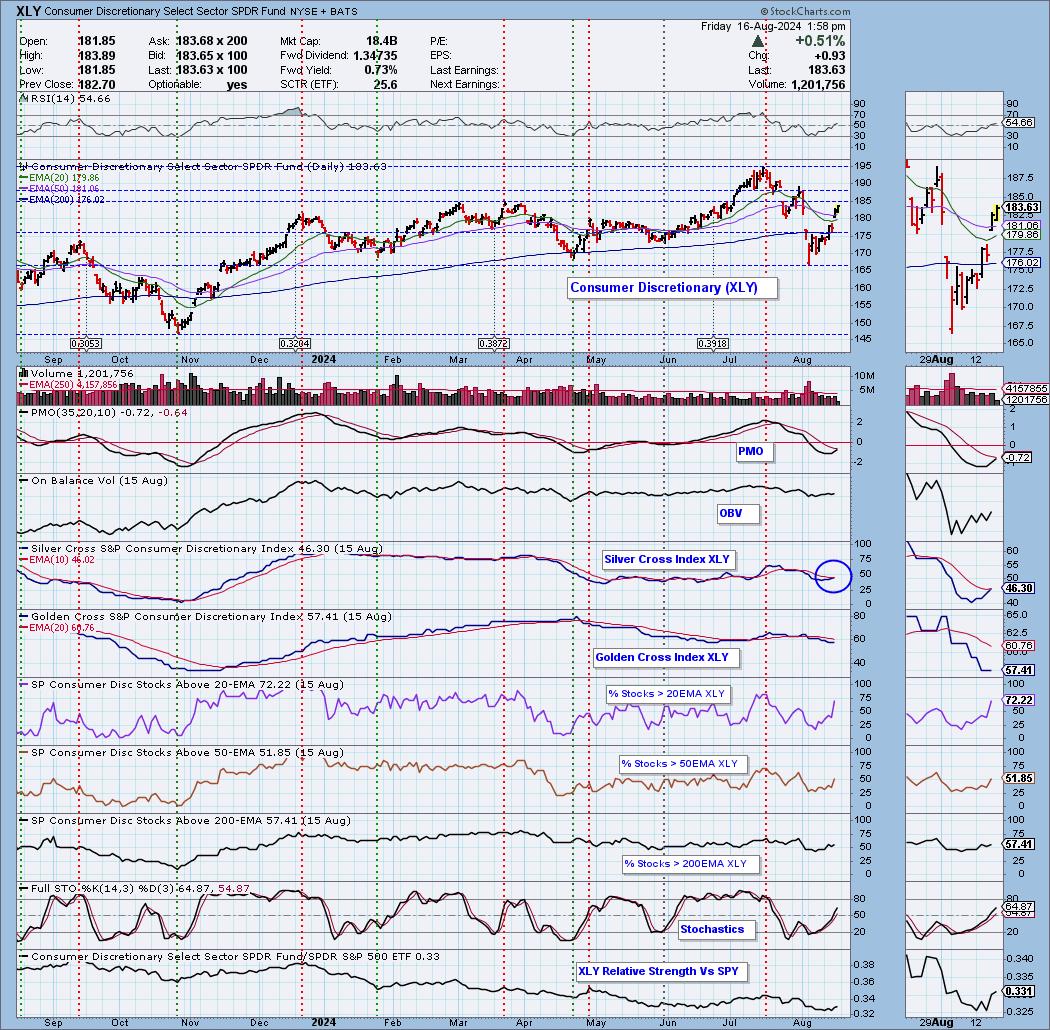Viewport: 1050px width, 1030px height.
Task: Click the % Stocks > 50EMA XLY label
Action: [678, 764]
